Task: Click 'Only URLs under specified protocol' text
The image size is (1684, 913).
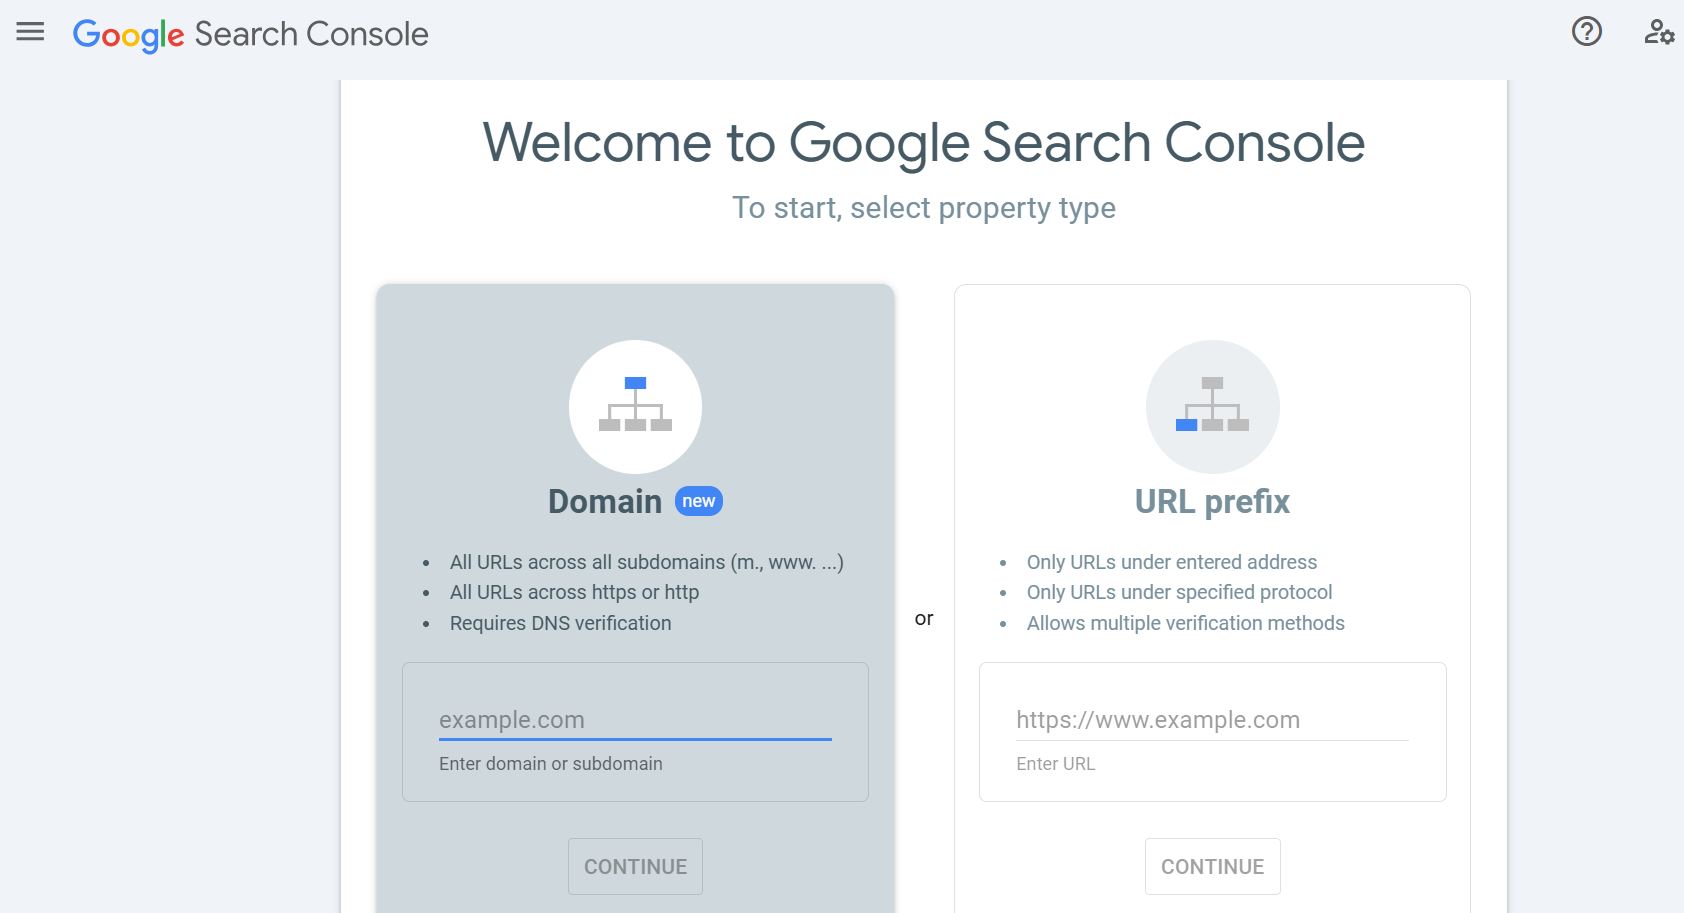Action: [x=1179, y=592]
